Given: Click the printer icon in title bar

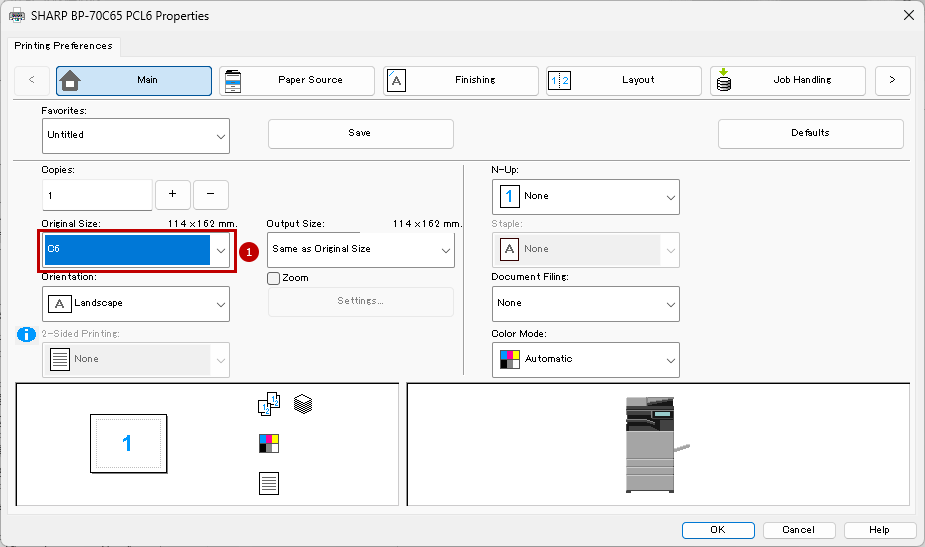Looking at the screenshot, I should [x=17, y=16].
